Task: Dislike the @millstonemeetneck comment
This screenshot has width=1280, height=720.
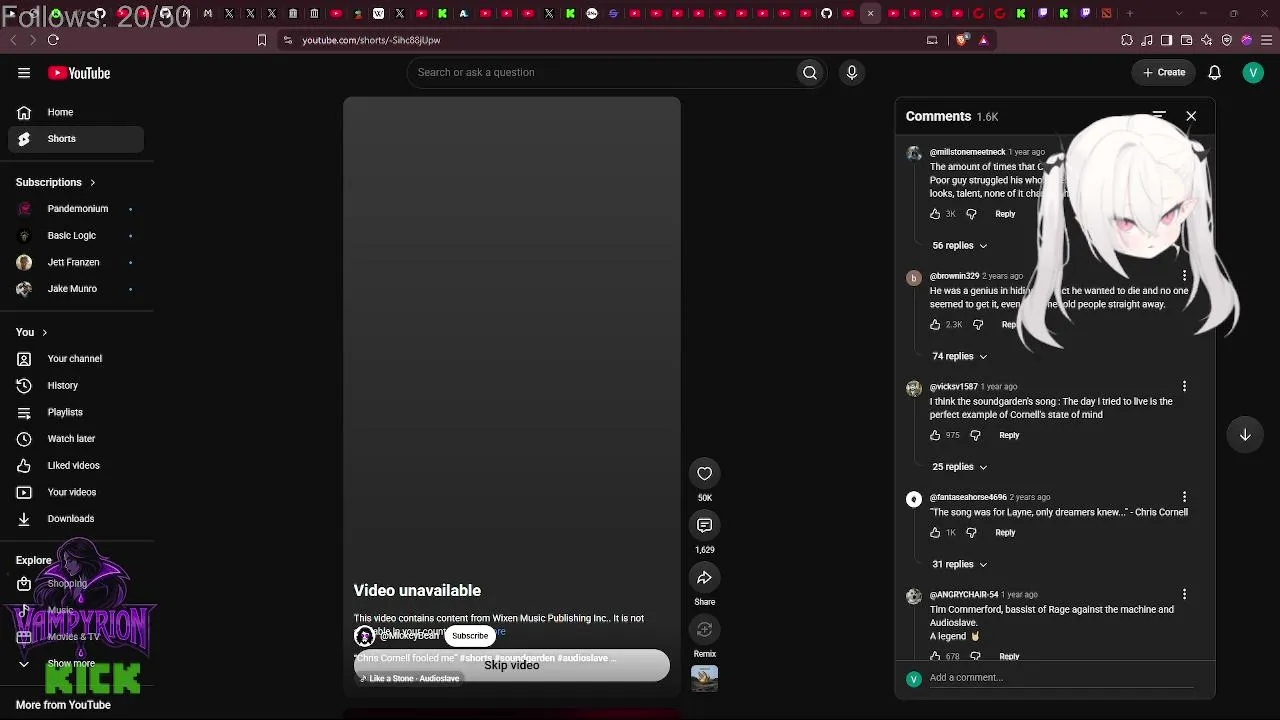Action: point(971,214)
